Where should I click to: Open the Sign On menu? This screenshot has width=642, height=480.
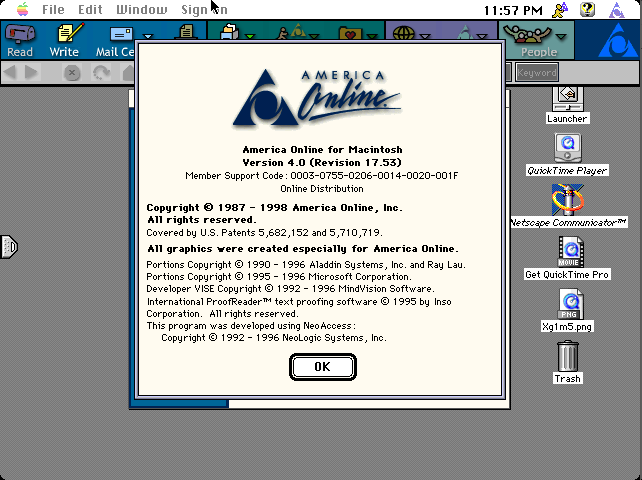tap(204, 9)
